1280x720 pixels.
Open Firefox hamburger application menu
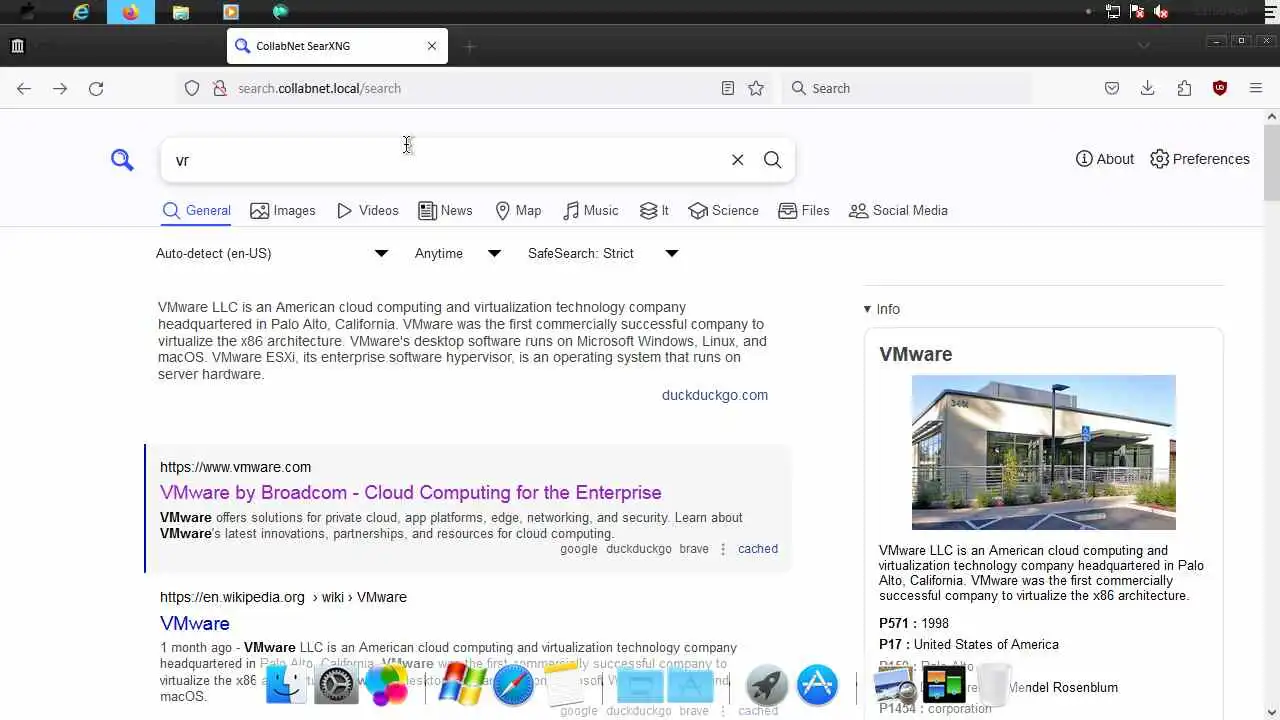point(1256,88)
